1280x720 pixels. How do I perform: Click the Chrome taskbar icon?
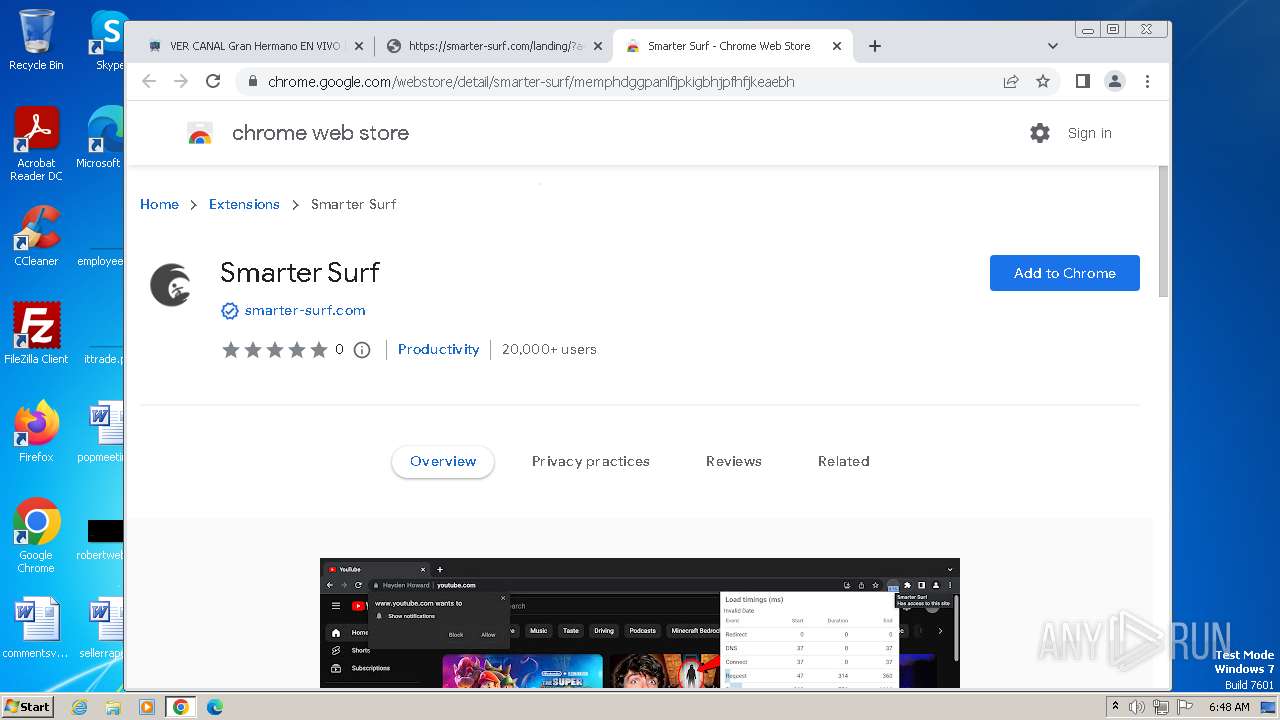[181, 707]
